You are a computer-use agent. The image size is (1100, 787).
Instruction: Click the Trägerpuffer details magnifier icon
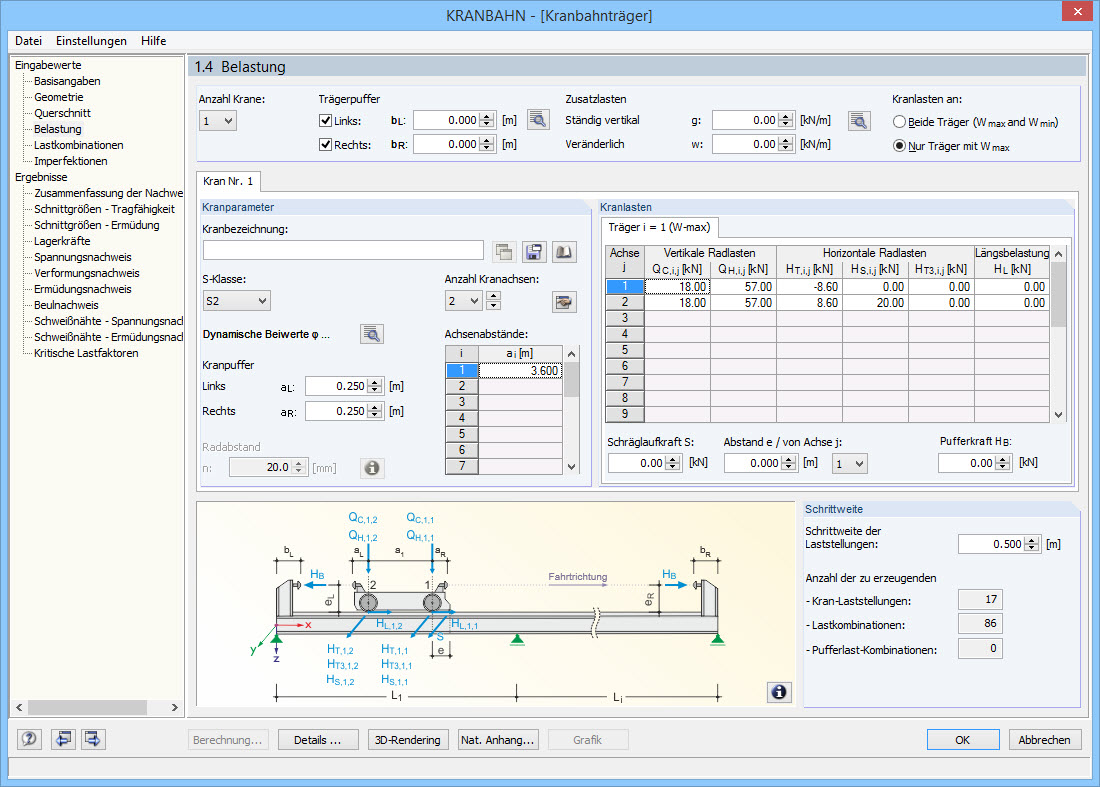tap(539, 121)
